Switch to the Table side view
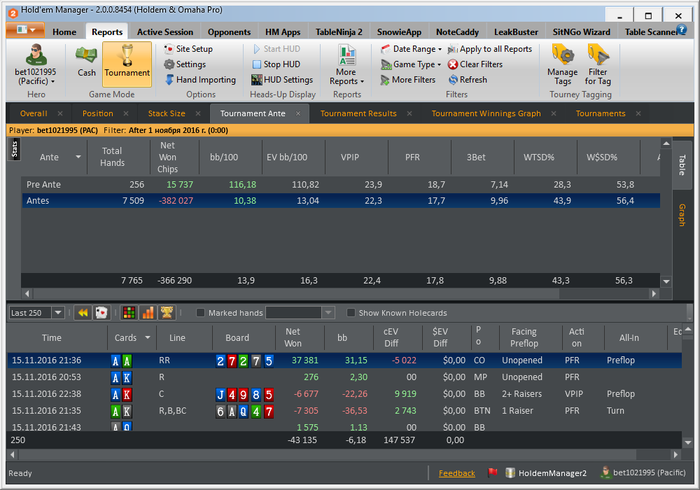The height and width of the screenshot is (490, 700). click(682, 165)
